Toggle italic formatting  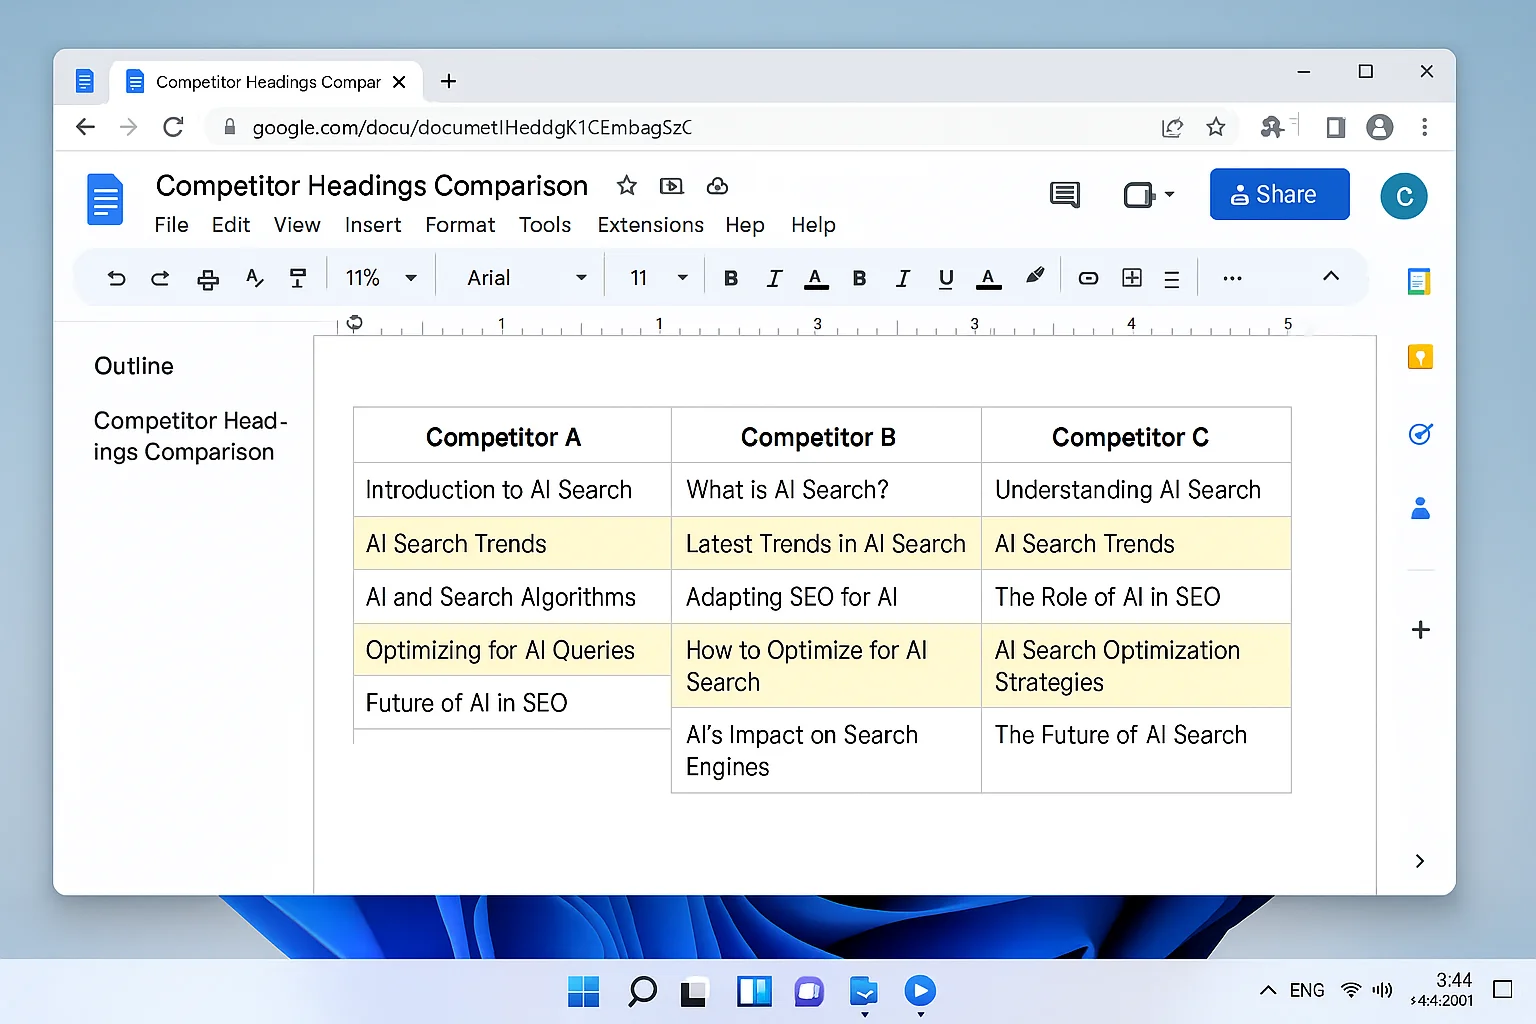tap(774, 277)
